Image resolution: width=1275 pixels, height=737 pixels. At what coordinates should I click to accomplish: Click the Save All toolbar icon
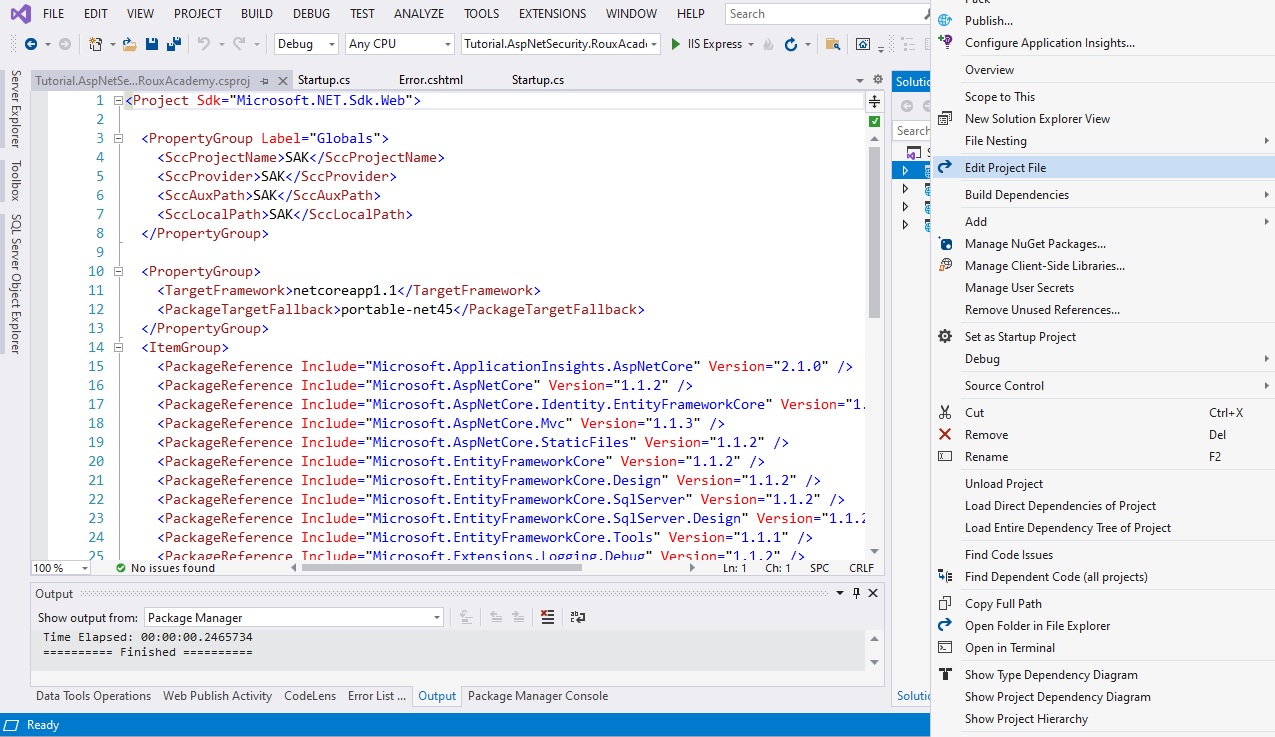click(x=173, y=44)
